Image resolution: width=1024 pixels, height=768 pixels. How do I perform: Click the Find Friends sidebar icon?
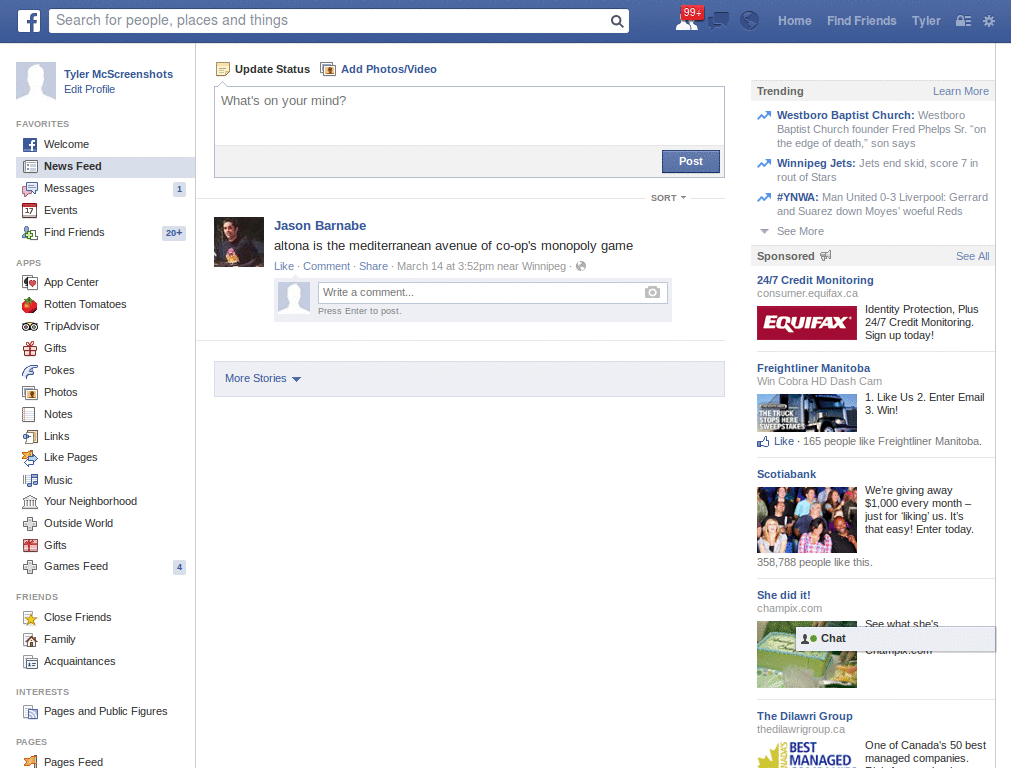click(30, 232)
